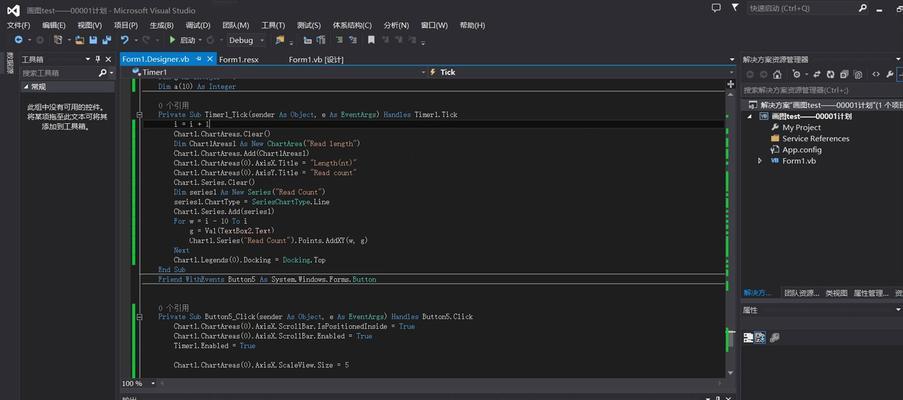This screenshot has height=400, width=903.
Task: Select Service References in Solution Explorer
Action: click(815, 139)
